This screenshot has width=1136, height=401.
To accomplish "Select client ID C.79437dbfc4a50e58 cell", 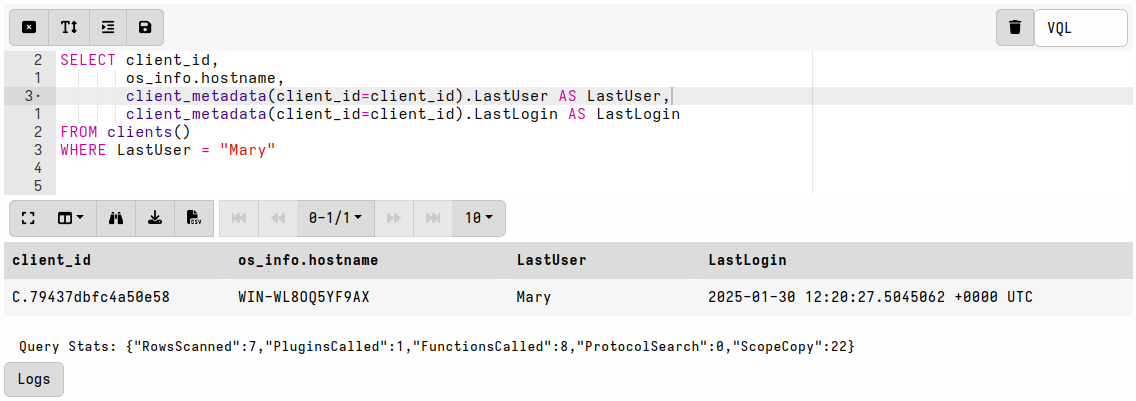I will (90, 297).
